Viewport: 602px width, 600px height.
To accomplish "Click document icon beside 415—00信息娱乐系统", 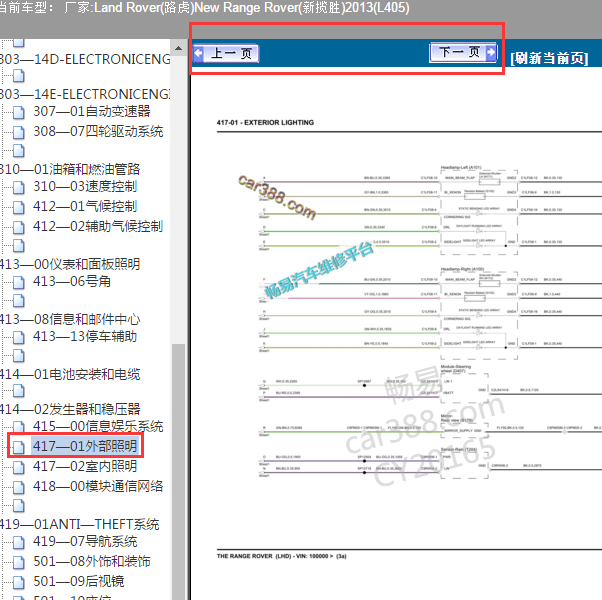I will [x=18, y=427].
